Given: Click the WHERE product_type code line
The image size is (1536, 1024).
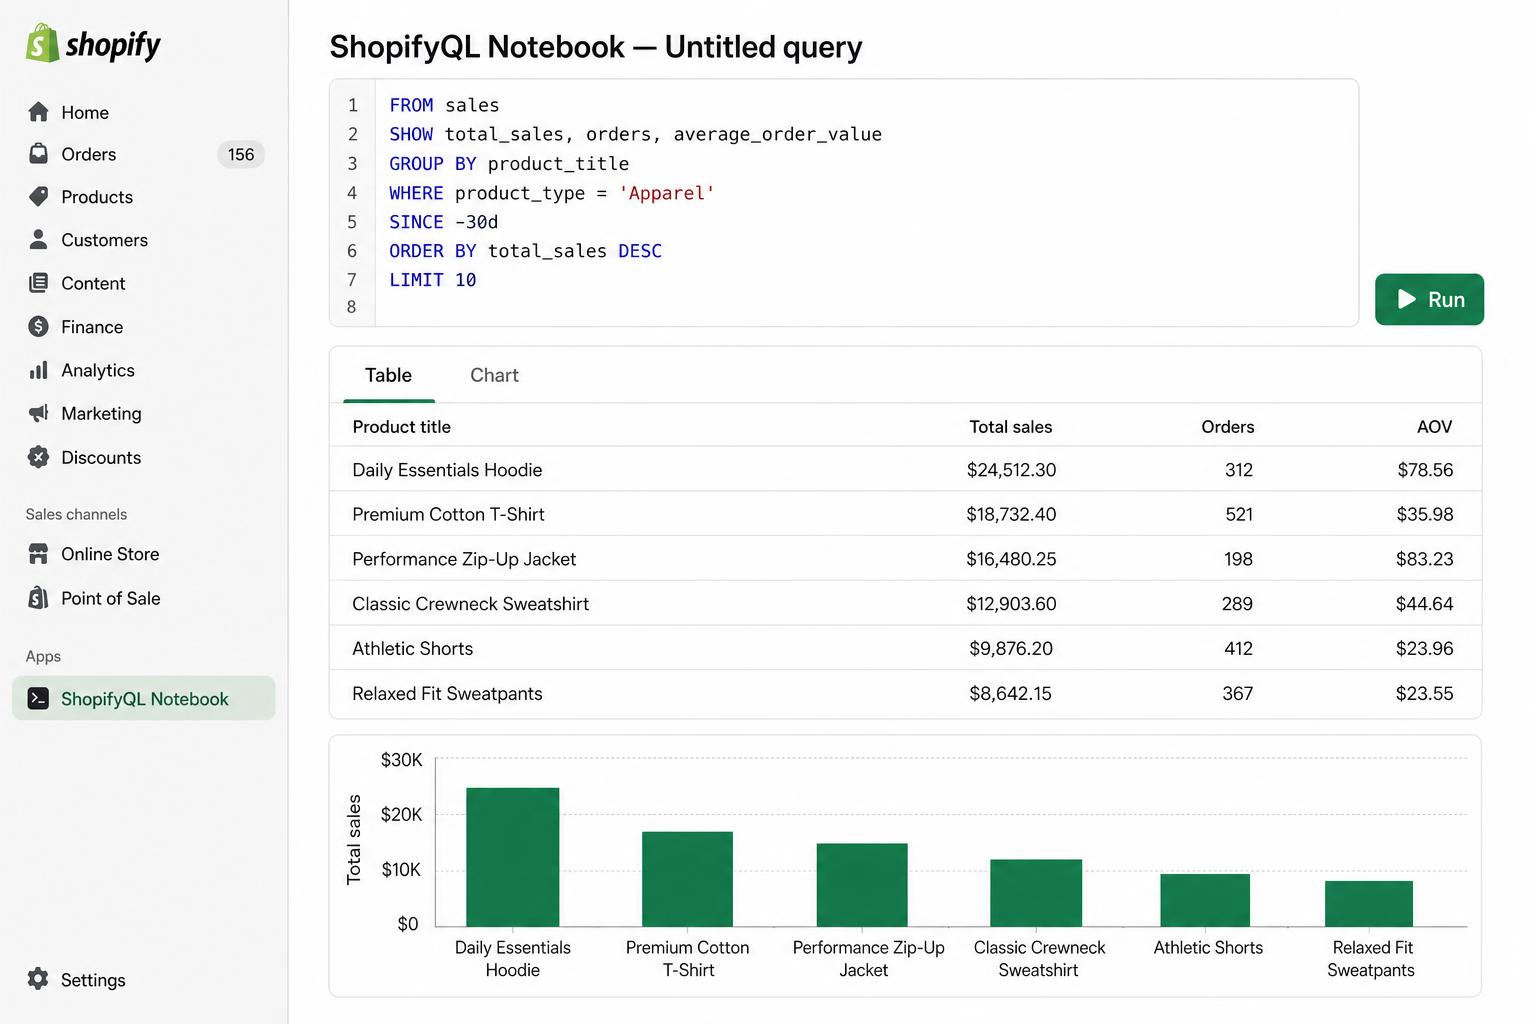Looking at the screenshot, I should 552,193.
